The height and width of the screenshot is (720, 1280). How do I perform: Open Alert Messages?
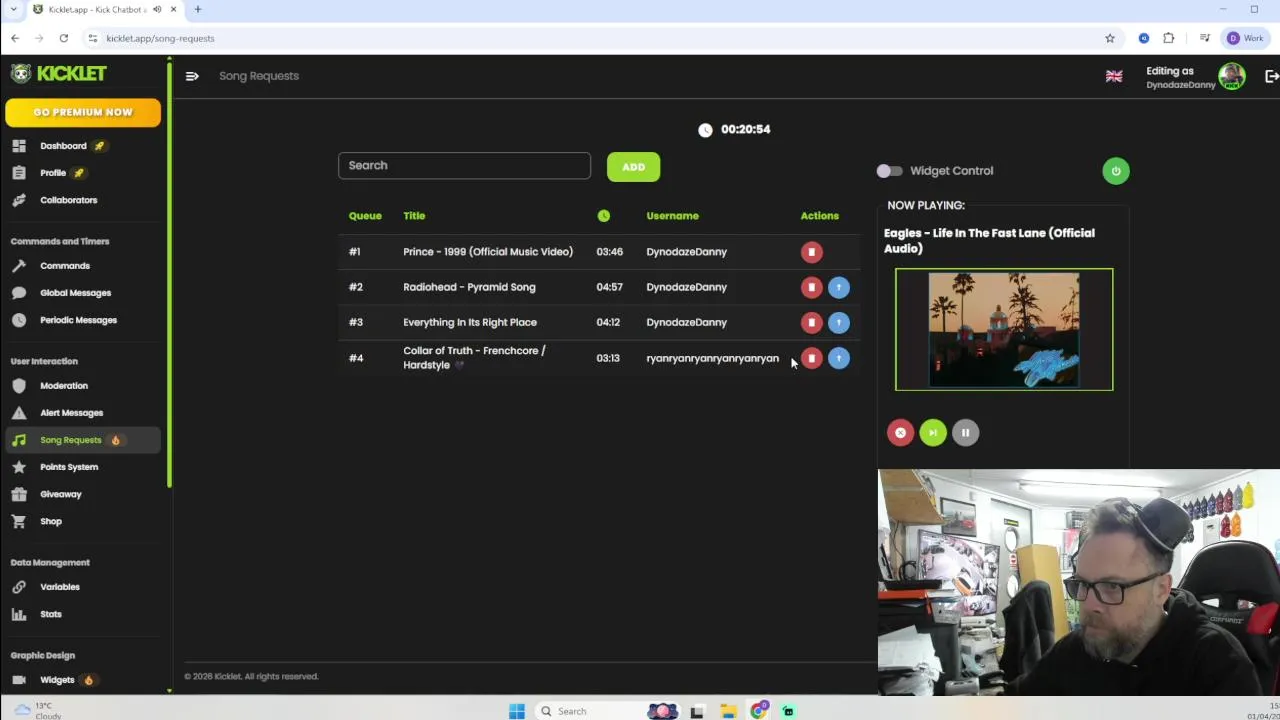tap(71, 413)
